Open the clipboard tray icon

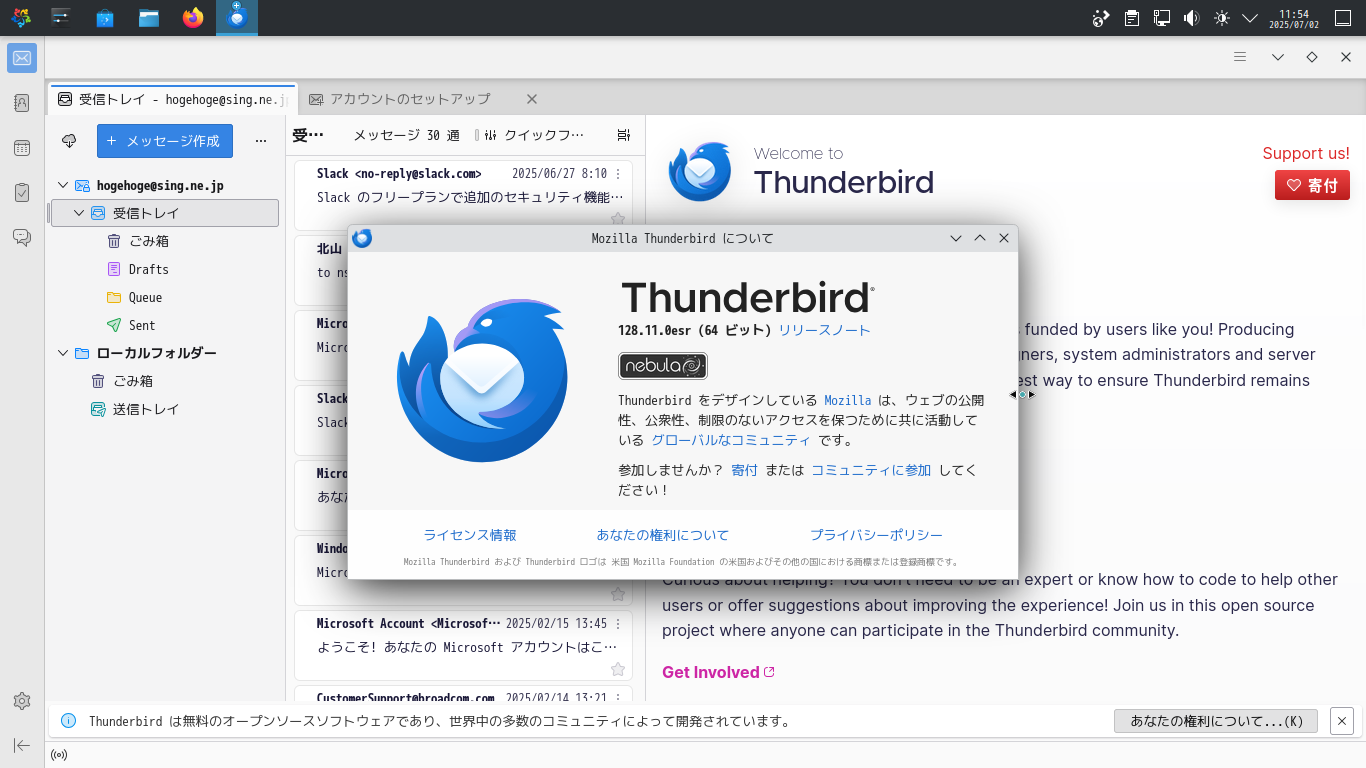1132,18
